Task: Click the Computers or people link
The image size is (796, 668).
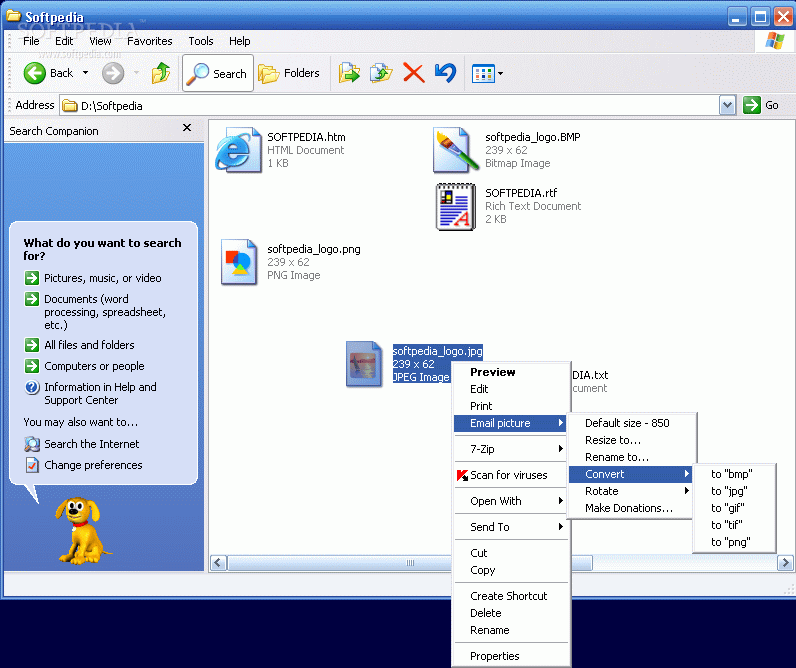Action: (x=94, y=366)
